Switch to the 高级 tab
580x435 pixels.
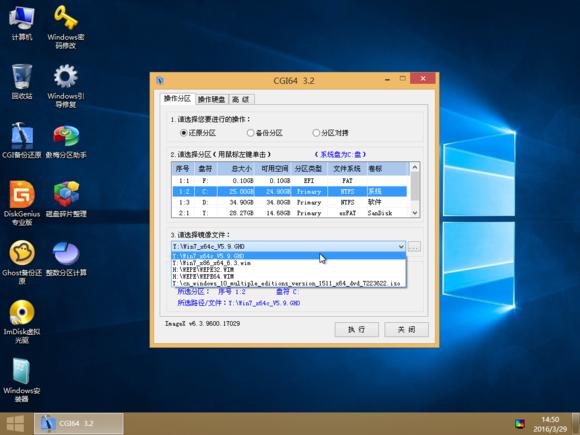[x=241, y=99]
